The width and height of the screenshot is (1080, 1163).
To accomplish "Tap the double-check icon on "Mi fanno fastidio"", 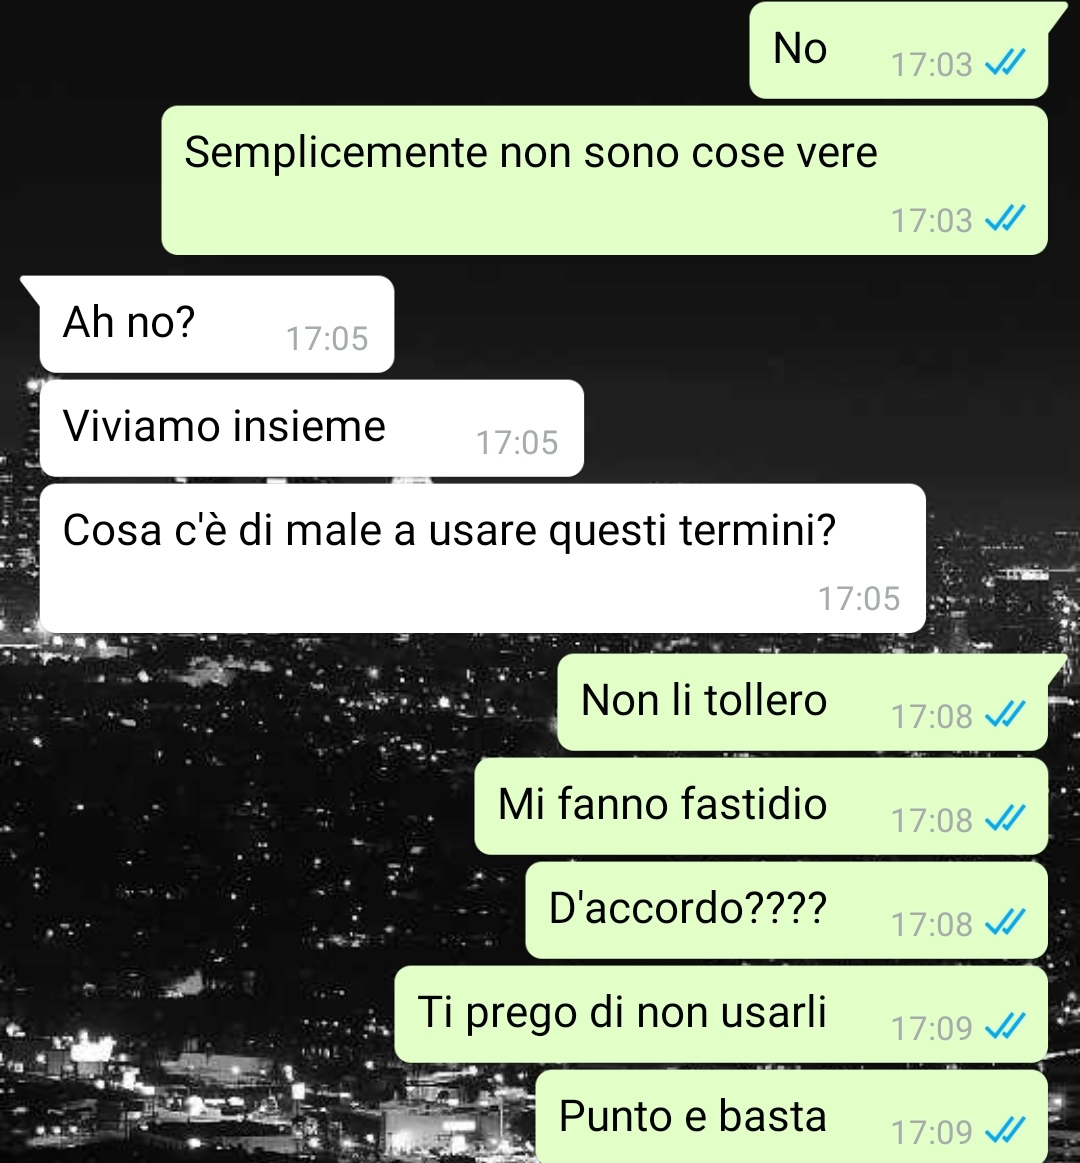I will [1005, 819].
